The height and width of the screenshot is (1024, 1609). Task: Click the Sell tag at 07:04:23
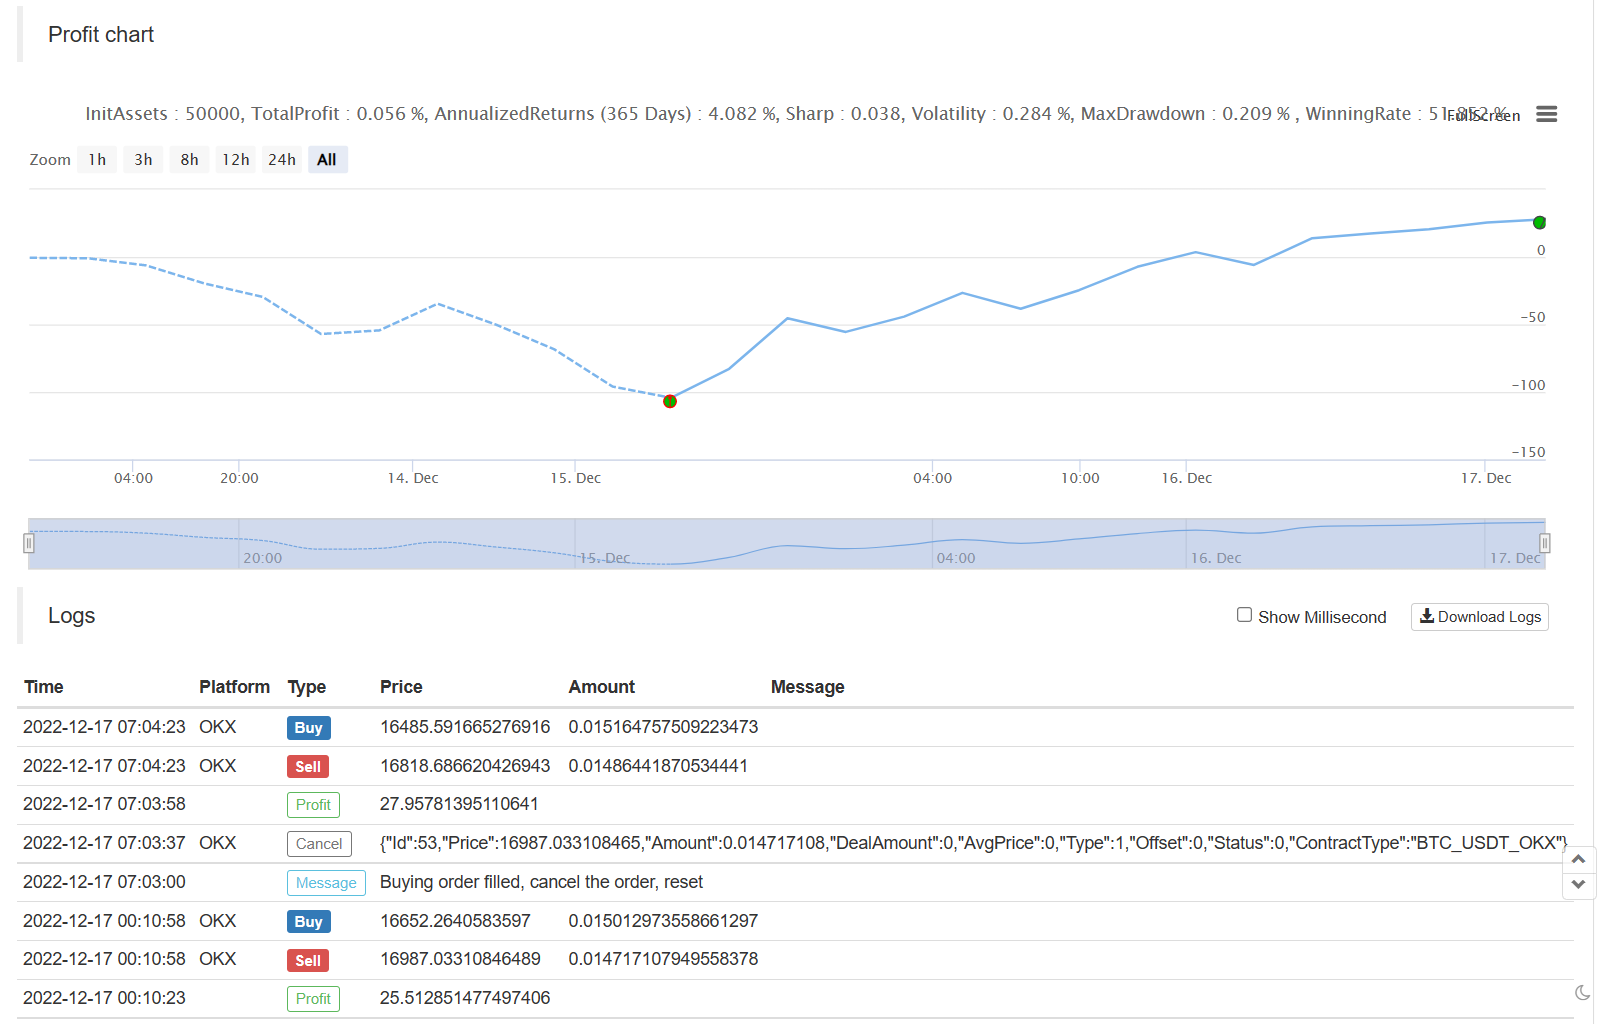pyautogui.click(x=308, y=767)
